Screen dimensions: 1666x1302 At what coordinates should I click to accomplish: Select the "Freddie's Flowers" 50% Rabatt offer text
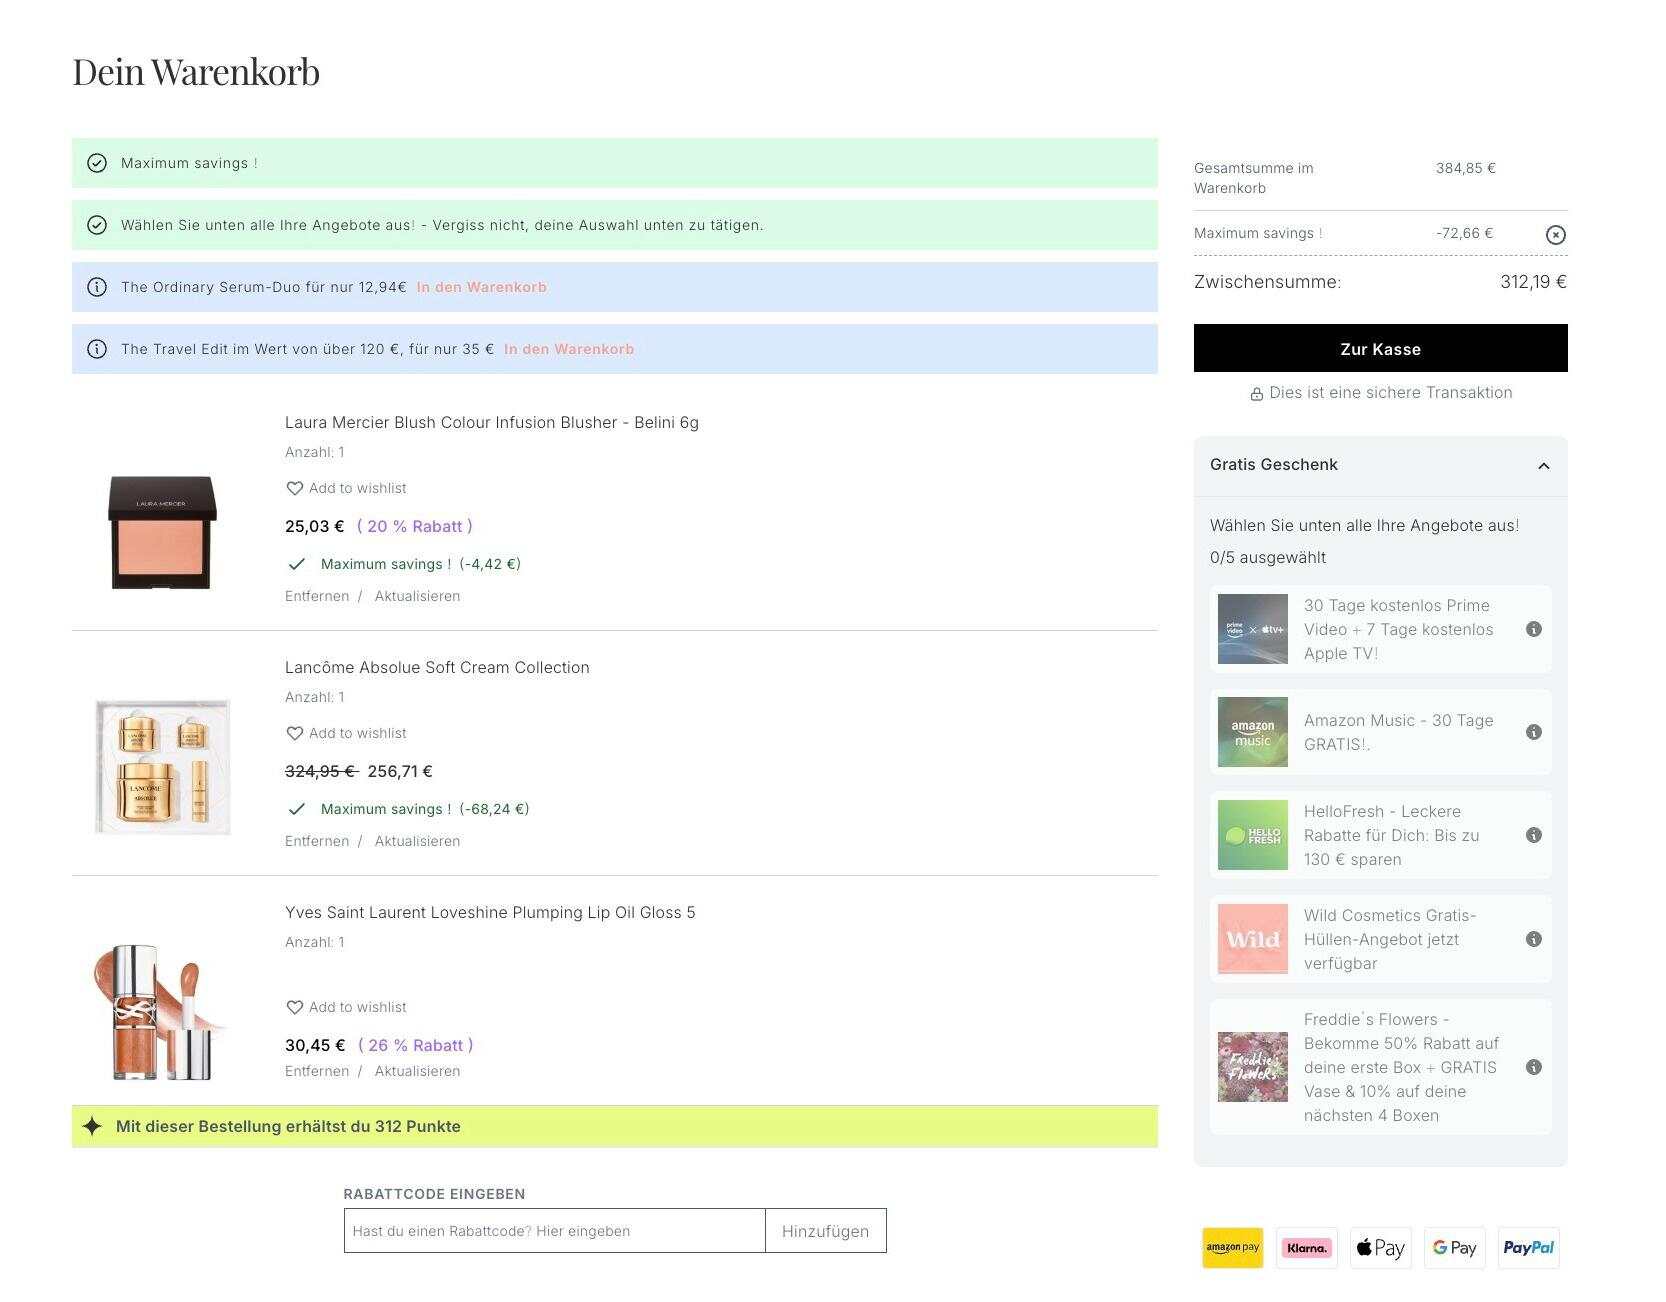(1401, 1067)
